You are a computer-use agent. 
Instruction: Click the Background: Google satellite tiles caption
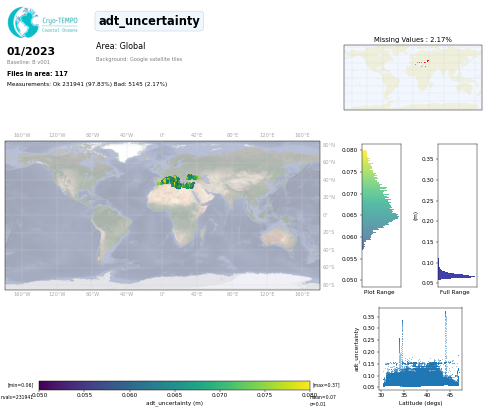point(139,59)
